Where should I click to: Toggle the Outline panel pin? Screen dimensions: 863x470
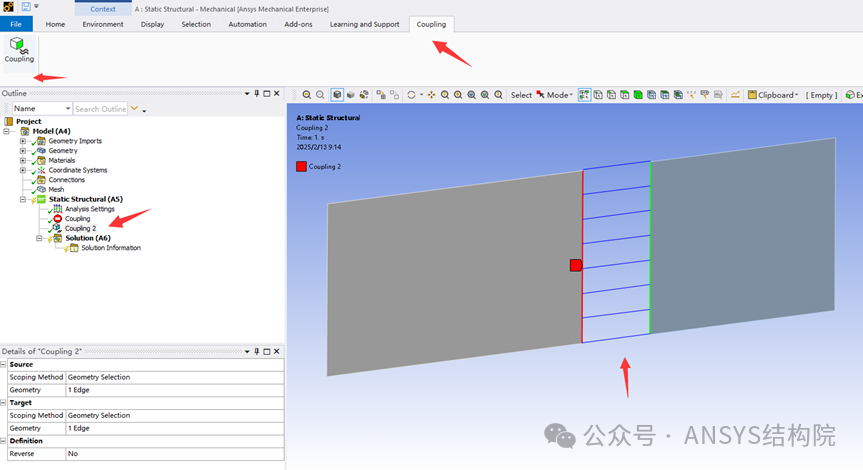[256, 94]
